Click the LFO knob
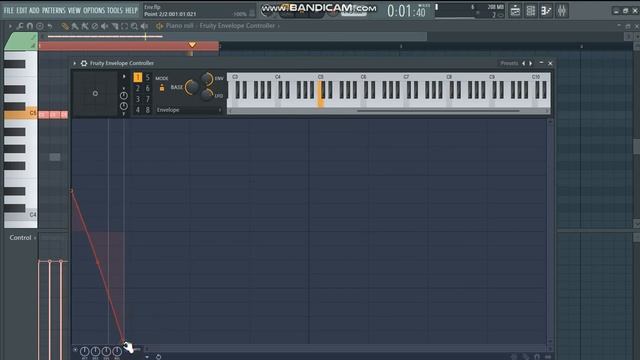The height and width of the screenshot is (360, 640). [207, 95]
